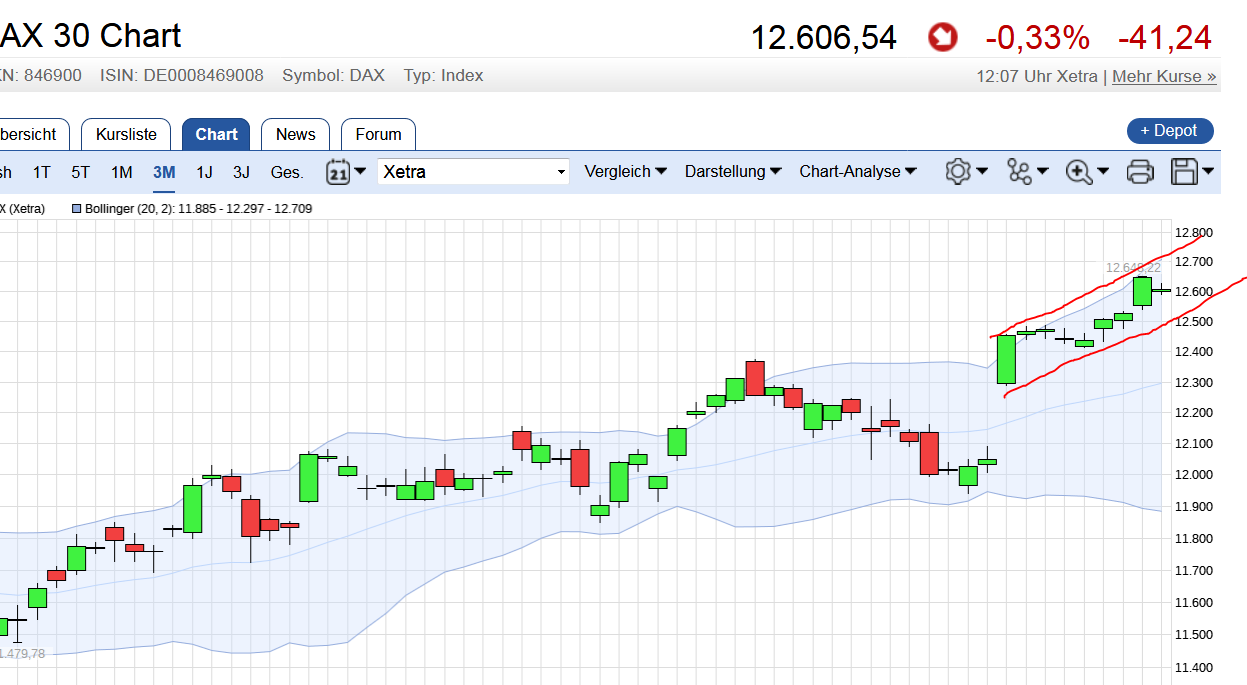Follow the Mehr Kurse link

(x=1164, y=76)
